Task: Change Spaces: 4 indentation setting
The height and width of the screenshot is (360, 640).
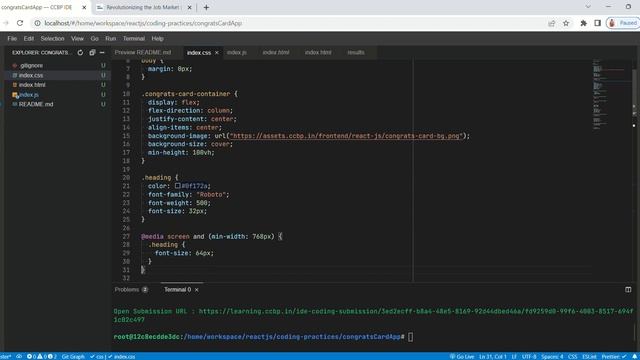Action: point(552,356)
